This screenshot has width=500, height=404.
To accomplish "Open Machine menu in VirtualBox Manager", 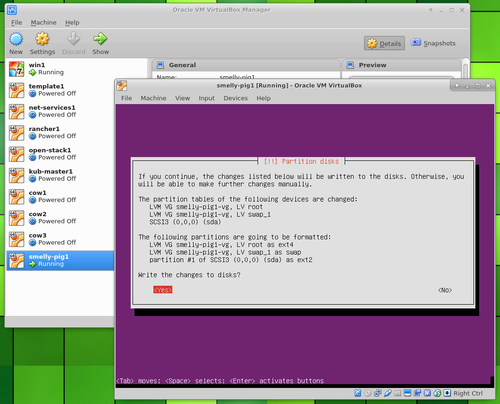I will [x=43, y=22].
